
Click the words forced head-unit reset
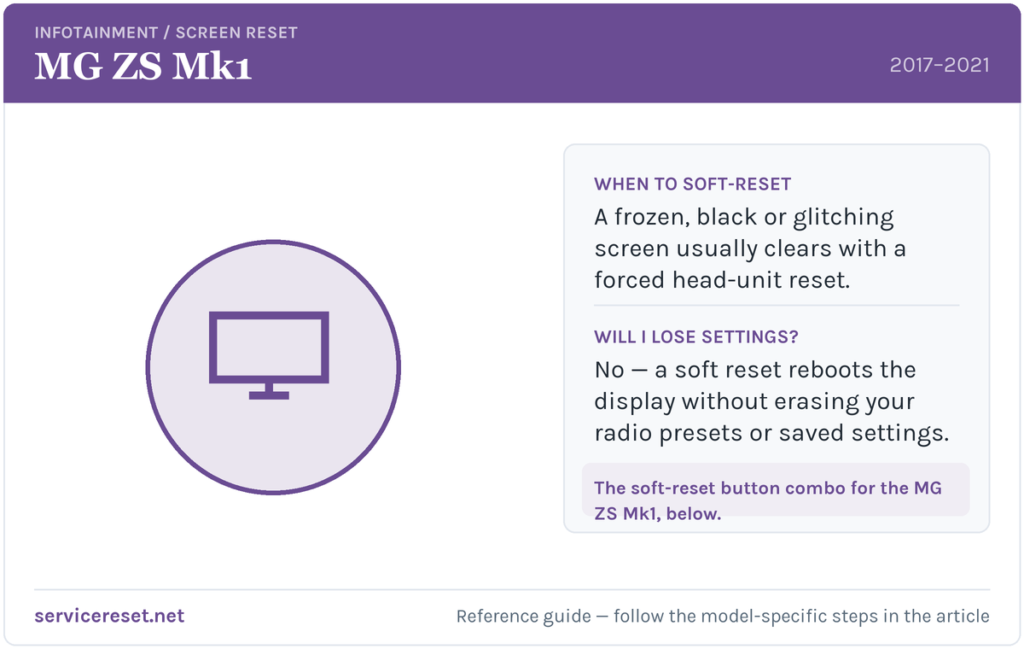coord(722,280)
